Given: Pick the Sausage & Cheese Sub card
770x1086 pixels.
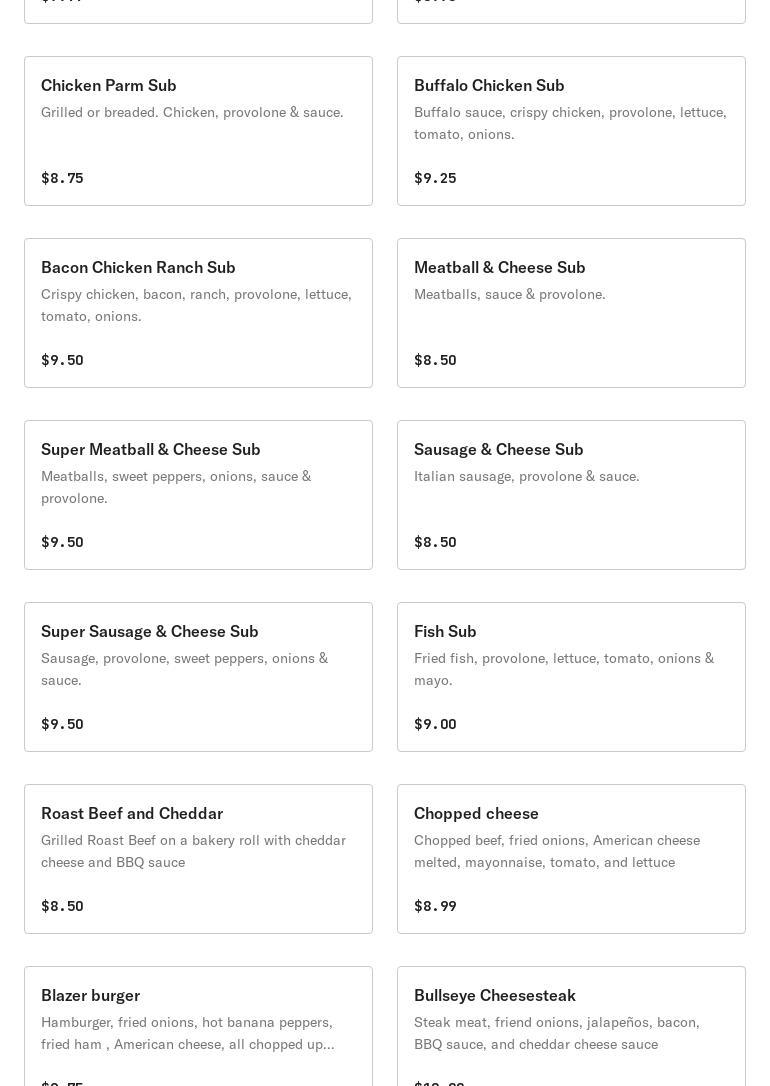Looking at the screenshot, I should click(x=571, y=495).
